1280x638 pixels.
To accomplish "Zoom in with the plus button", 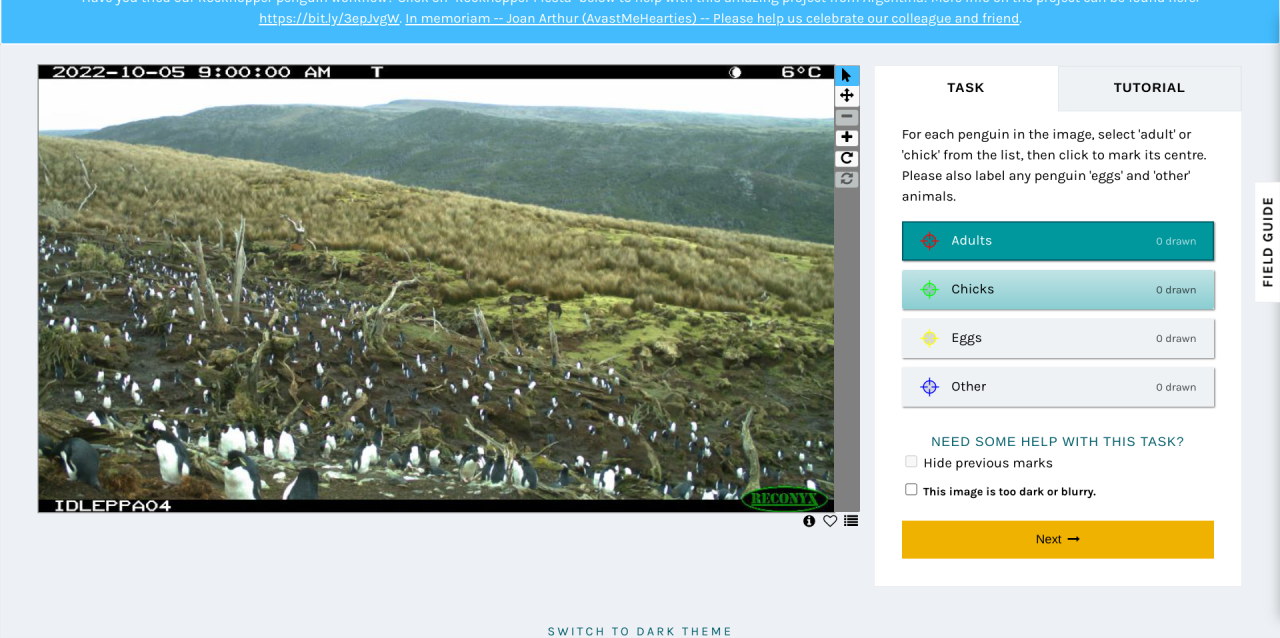I will point(847,137).
